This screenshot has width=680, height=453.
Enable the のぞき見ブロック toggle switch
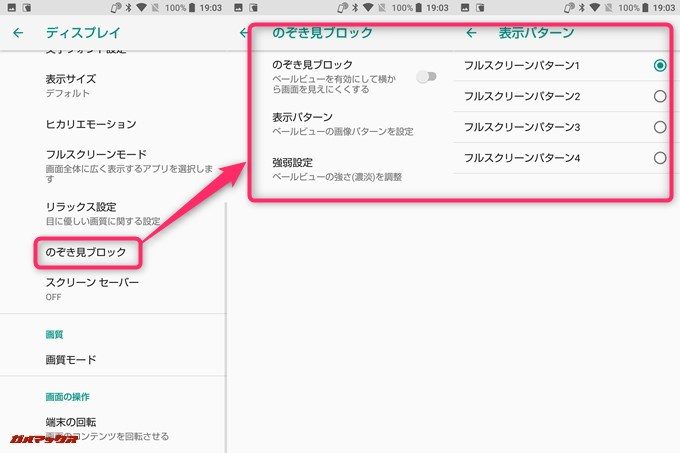pyautogui.click(x=426, y=77)
